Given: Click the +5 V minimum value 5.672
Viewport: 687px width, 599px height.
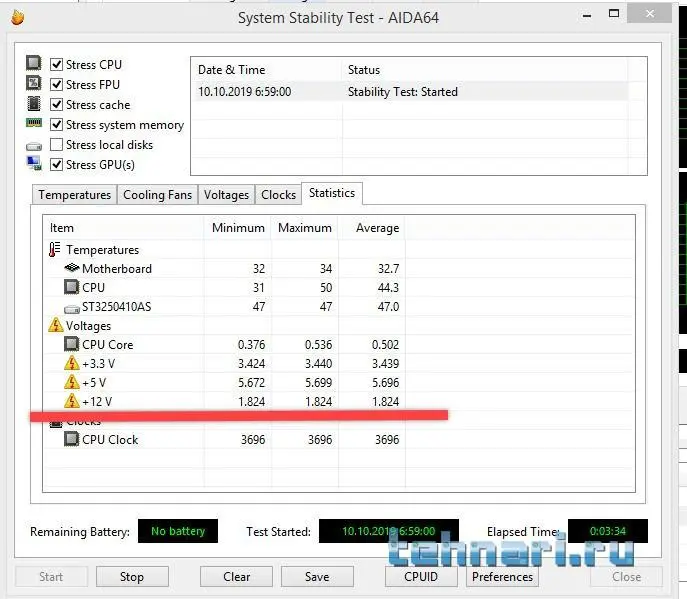Looking at the screenshot, I should [251, 383].
